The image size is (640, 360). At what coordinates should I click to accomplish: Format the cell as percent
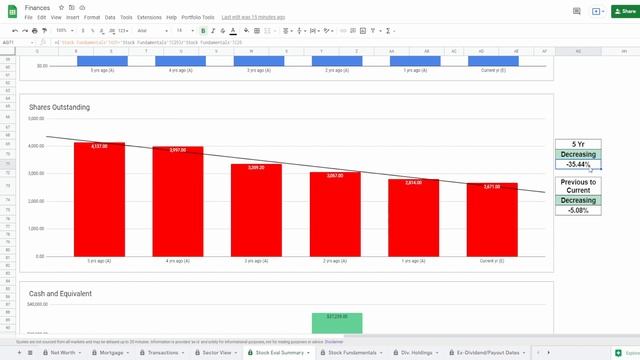pos(93,31)
